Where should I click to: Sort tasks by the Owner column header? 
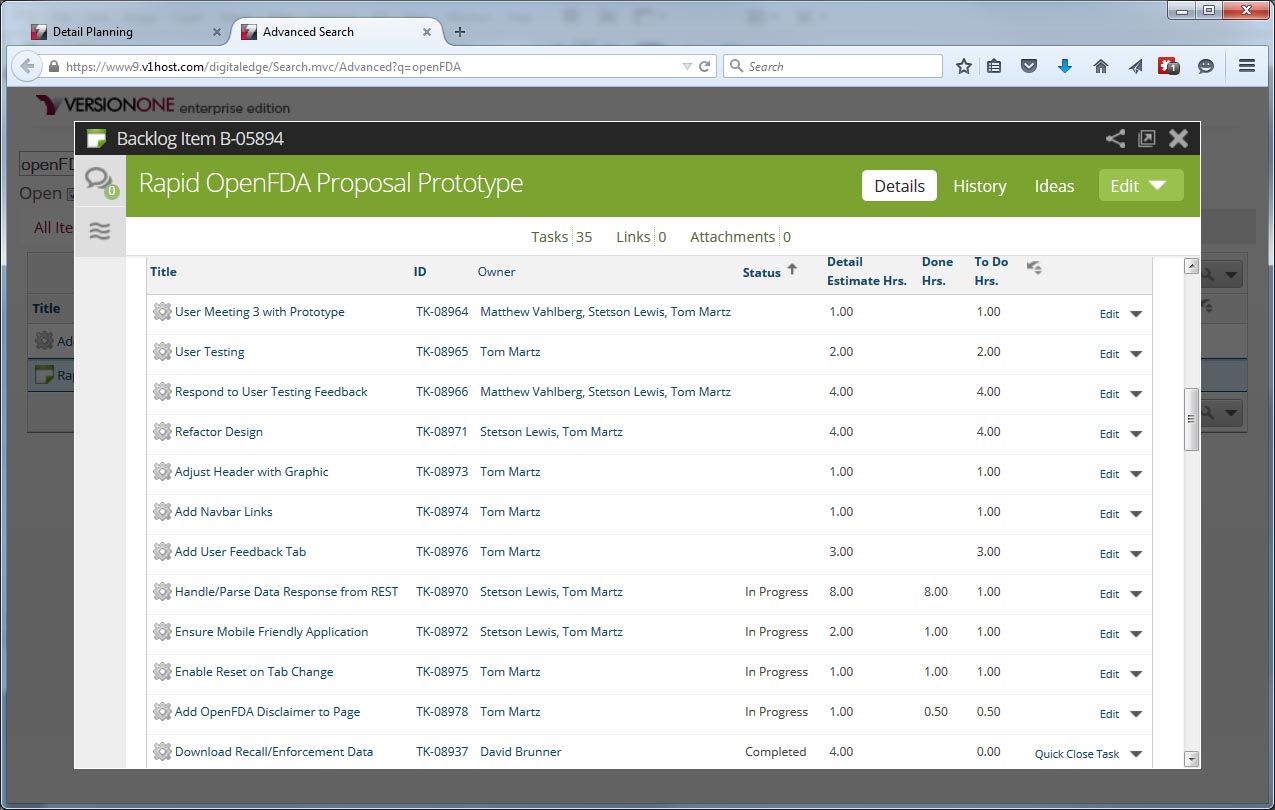point(497,271)
